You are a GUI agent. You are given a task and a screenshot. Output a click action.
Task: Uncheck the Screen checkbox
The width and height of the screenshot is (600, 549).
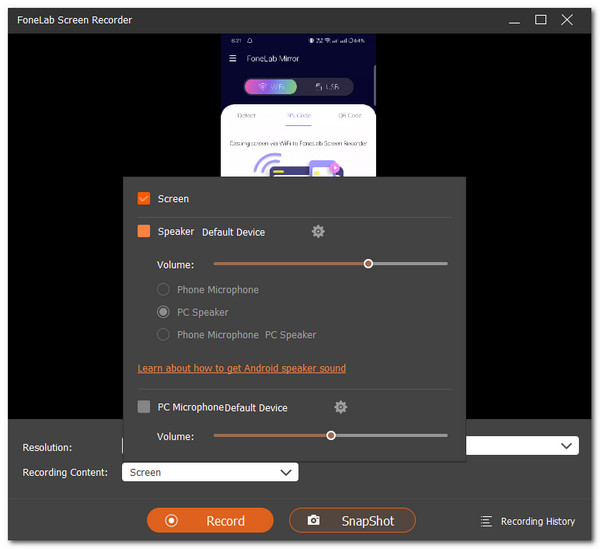144,199
